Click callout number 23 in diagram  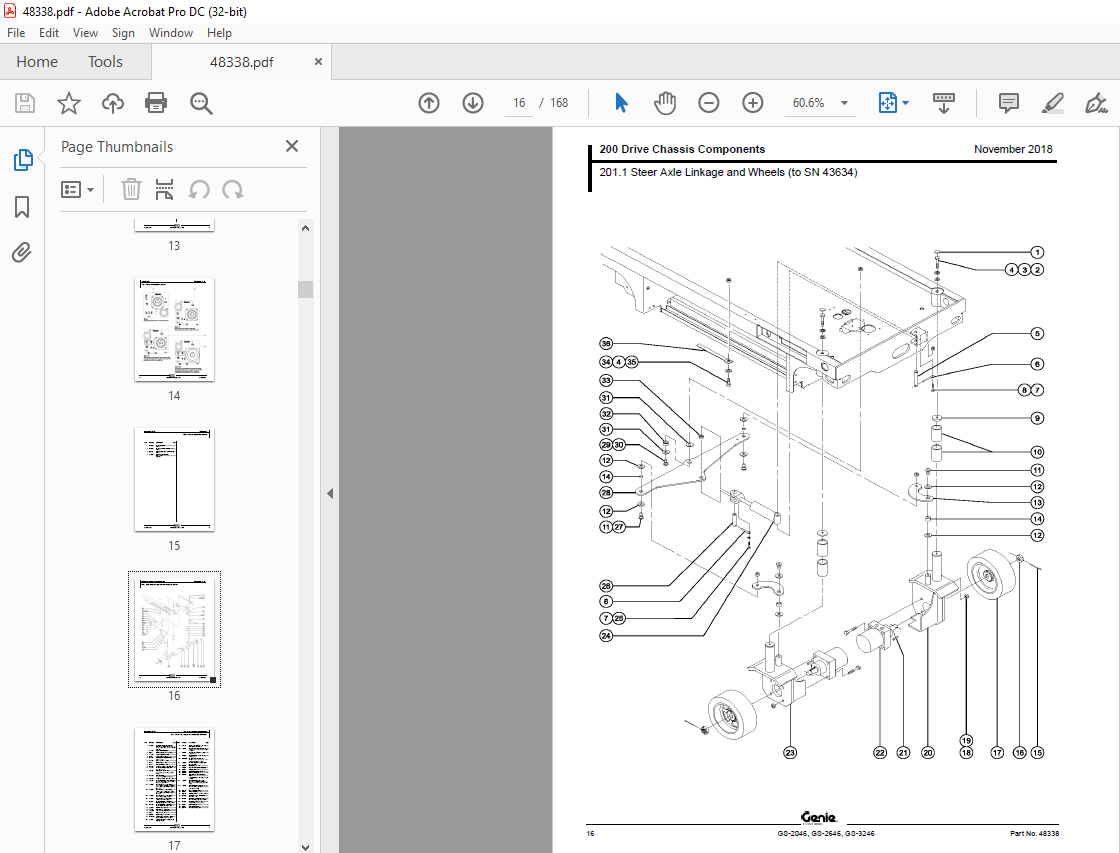[x=790, y=752]
